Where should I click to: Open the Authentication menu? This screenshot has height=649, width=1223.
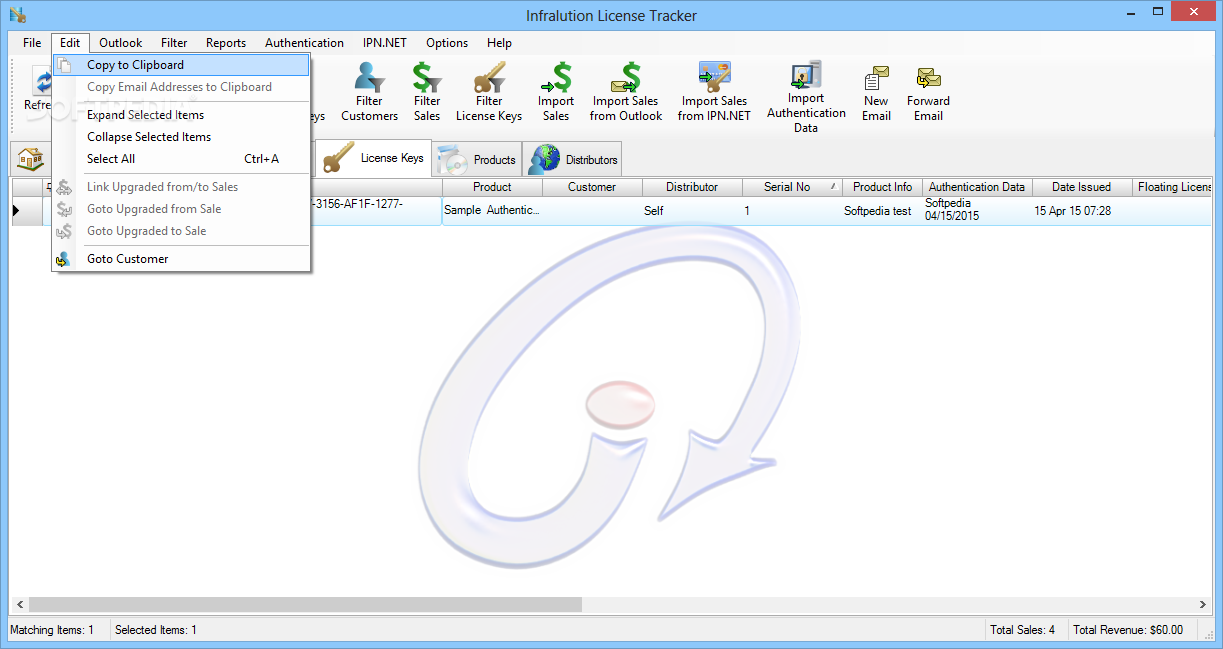tap(305, 43)
